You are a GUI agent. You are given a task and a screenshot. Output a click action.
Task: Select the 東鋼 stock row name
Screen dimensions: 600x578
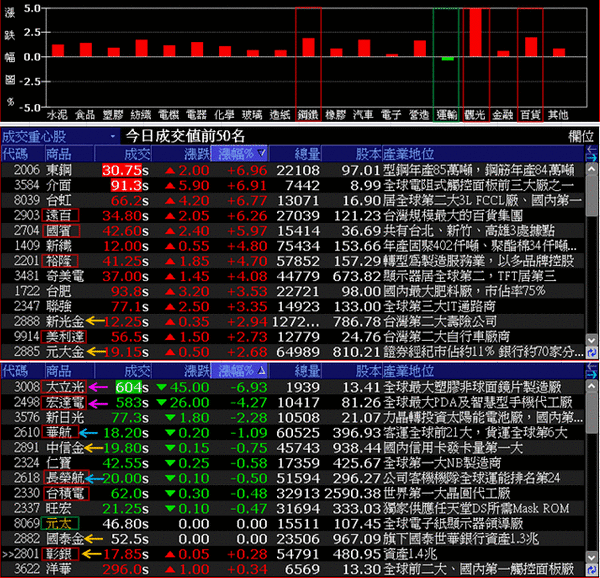[x=59, y=170]
